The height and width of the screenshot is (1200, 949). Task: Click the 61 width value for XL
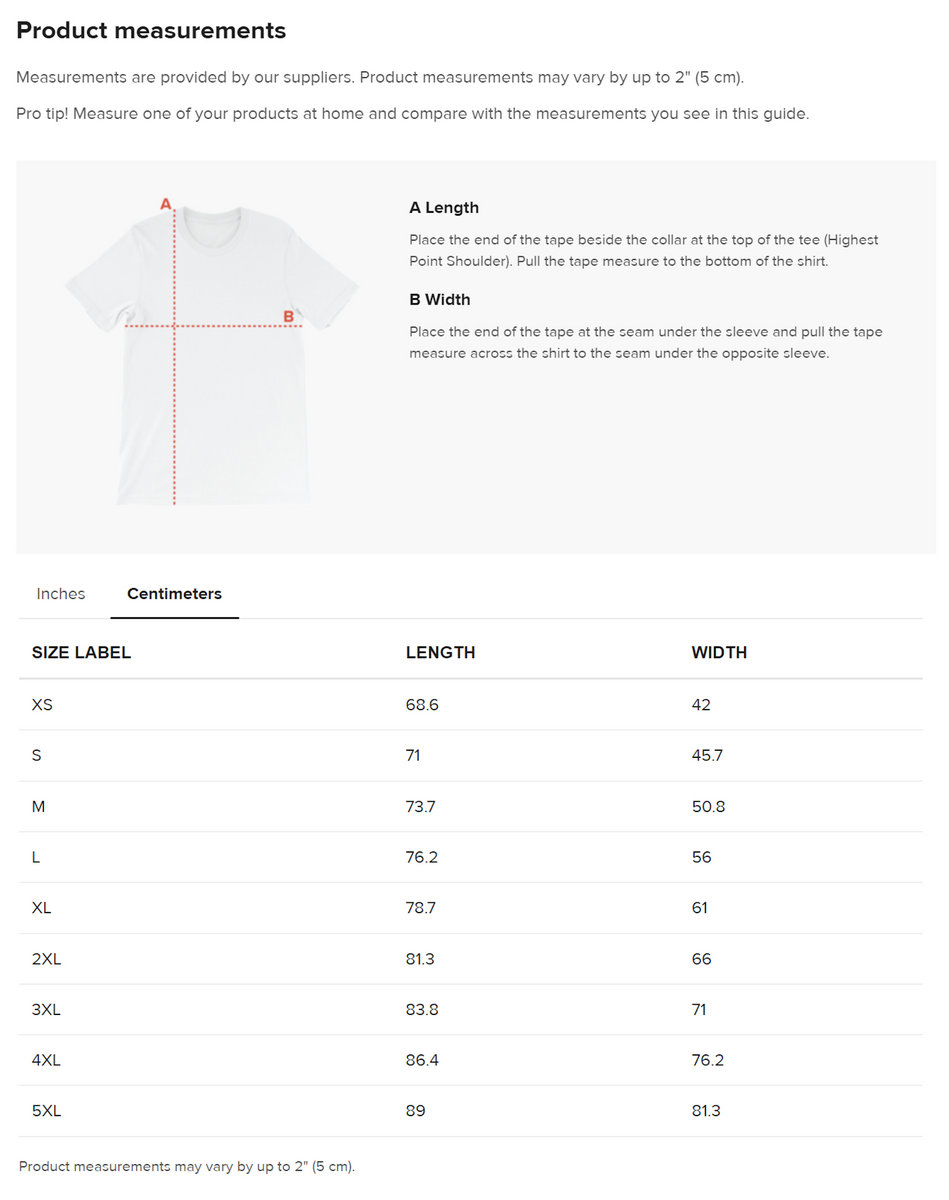click(x=700, y=908)
